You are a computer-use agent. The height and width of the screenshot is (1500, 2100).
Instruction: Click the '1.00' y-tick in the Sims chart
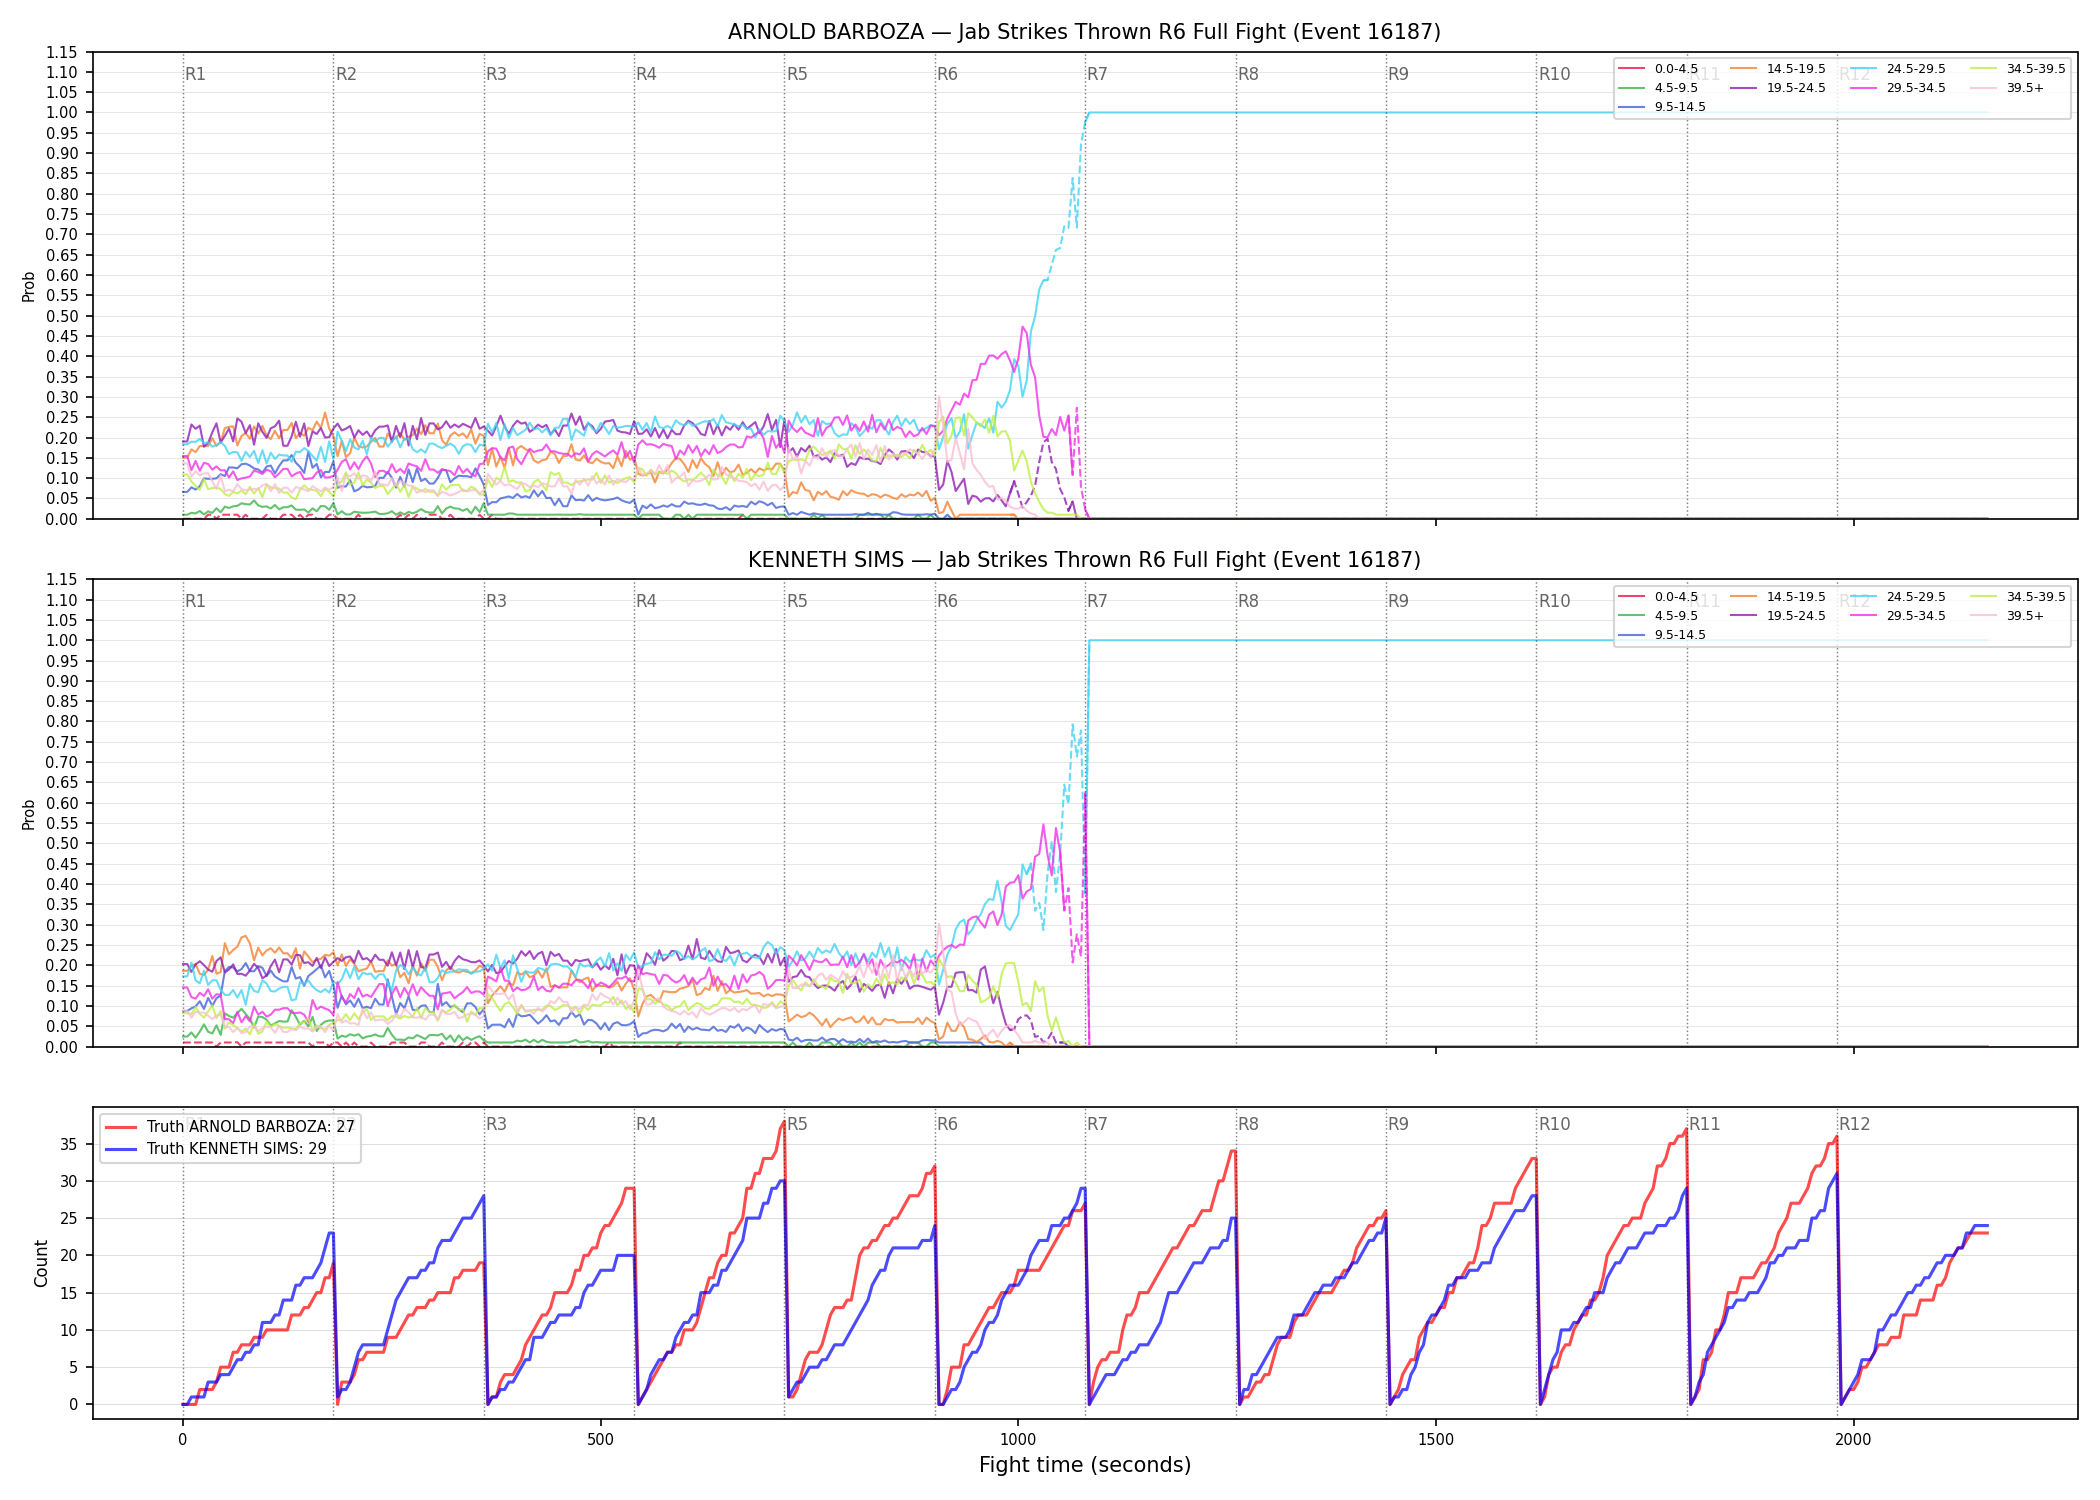pos(62,640)
